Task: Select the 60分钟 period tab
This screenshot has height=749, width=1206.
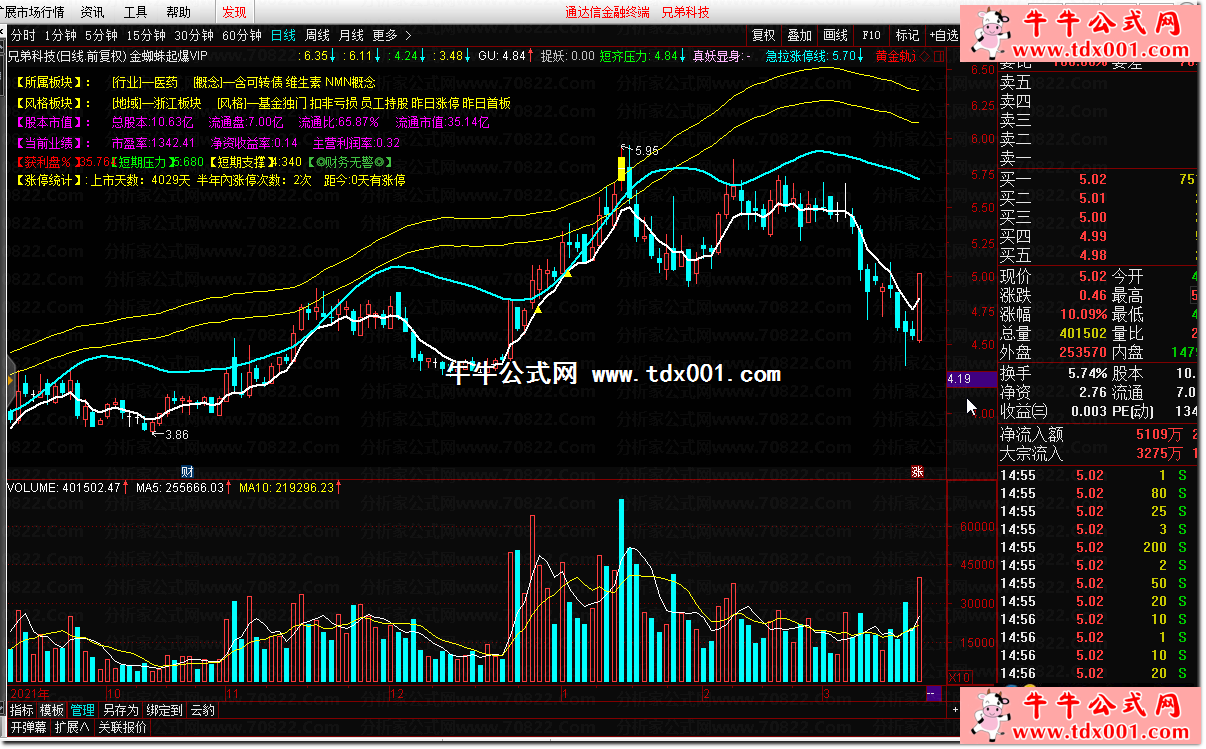Action: pyautogui.click(x=242, y=35)
